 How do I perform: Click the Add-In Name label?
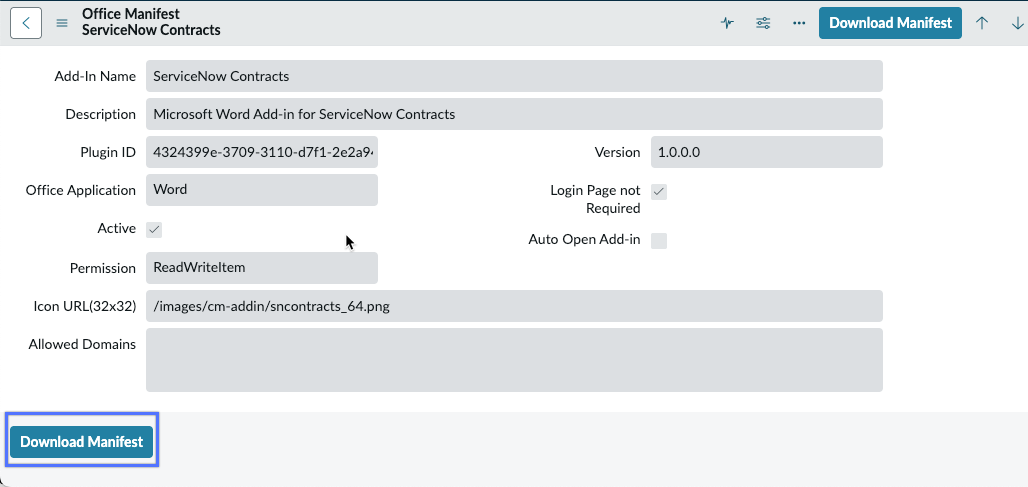coord(95,76)
